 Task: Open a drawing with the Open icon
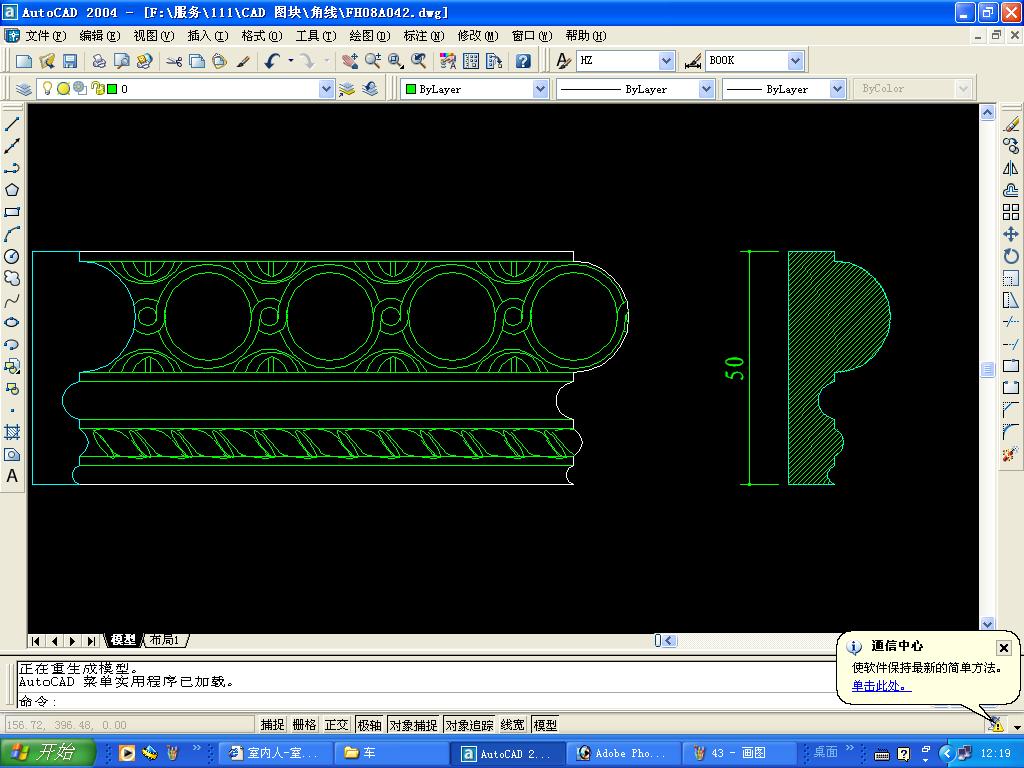[47, 61]
